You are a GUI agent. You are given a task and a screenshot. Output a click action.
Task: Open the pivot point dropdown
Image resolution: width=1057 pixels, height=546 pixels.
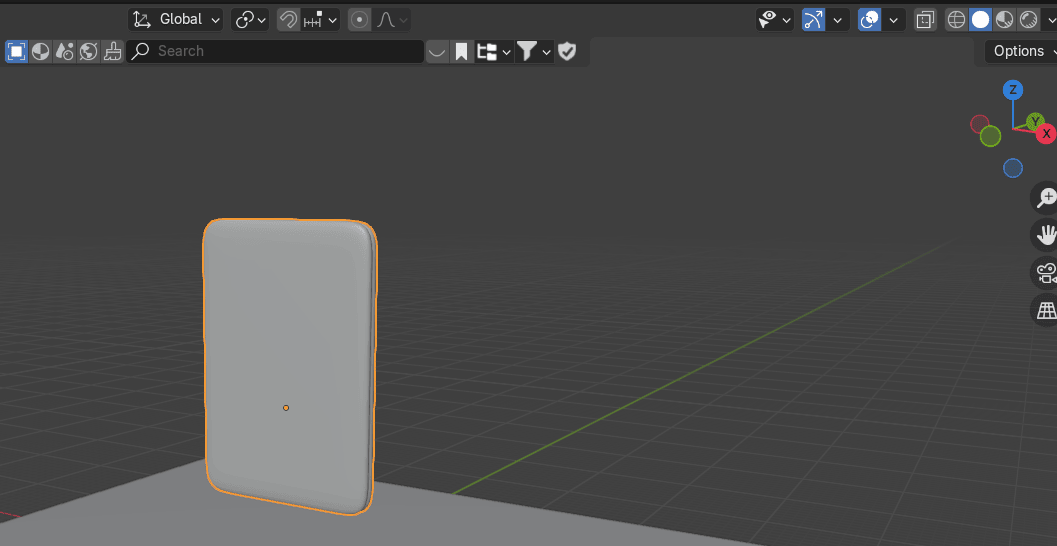[x=249, y=19]
